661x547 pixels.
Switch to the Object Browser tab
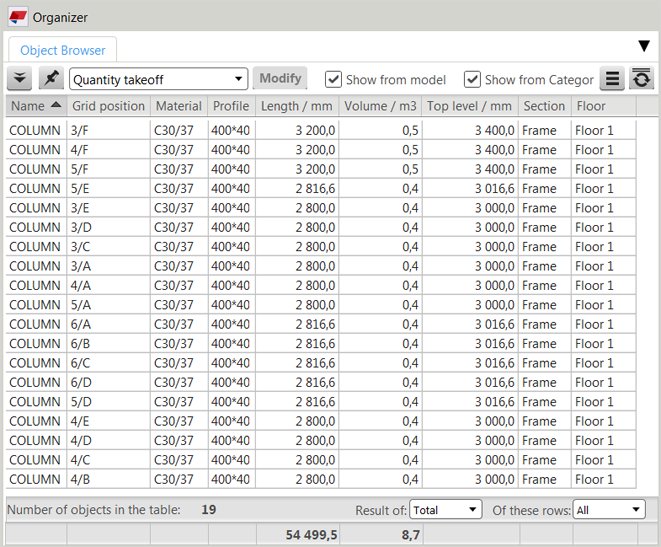click(x=62, y=50)
